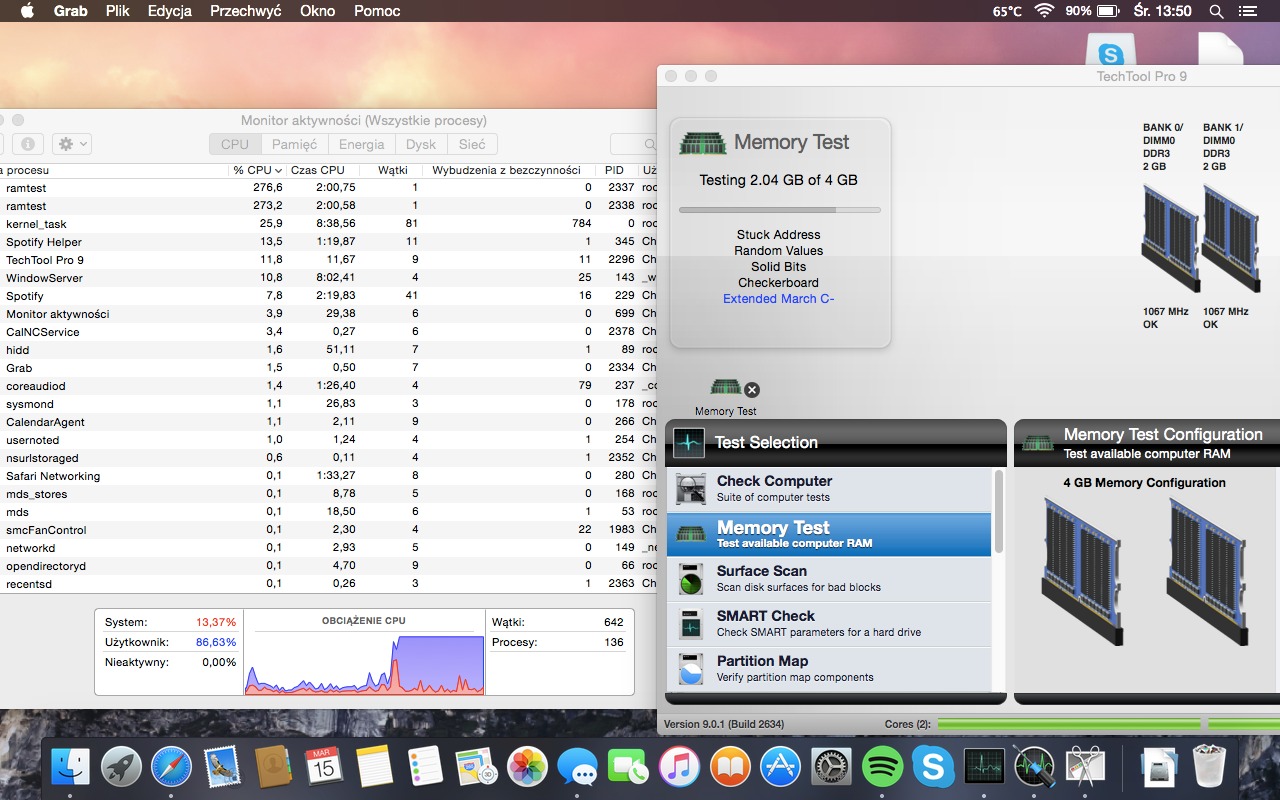The width and height of the screenshot is (1280, 800).
Task: Switch to the Dysk tab
Action: click(x=421, y=144)
